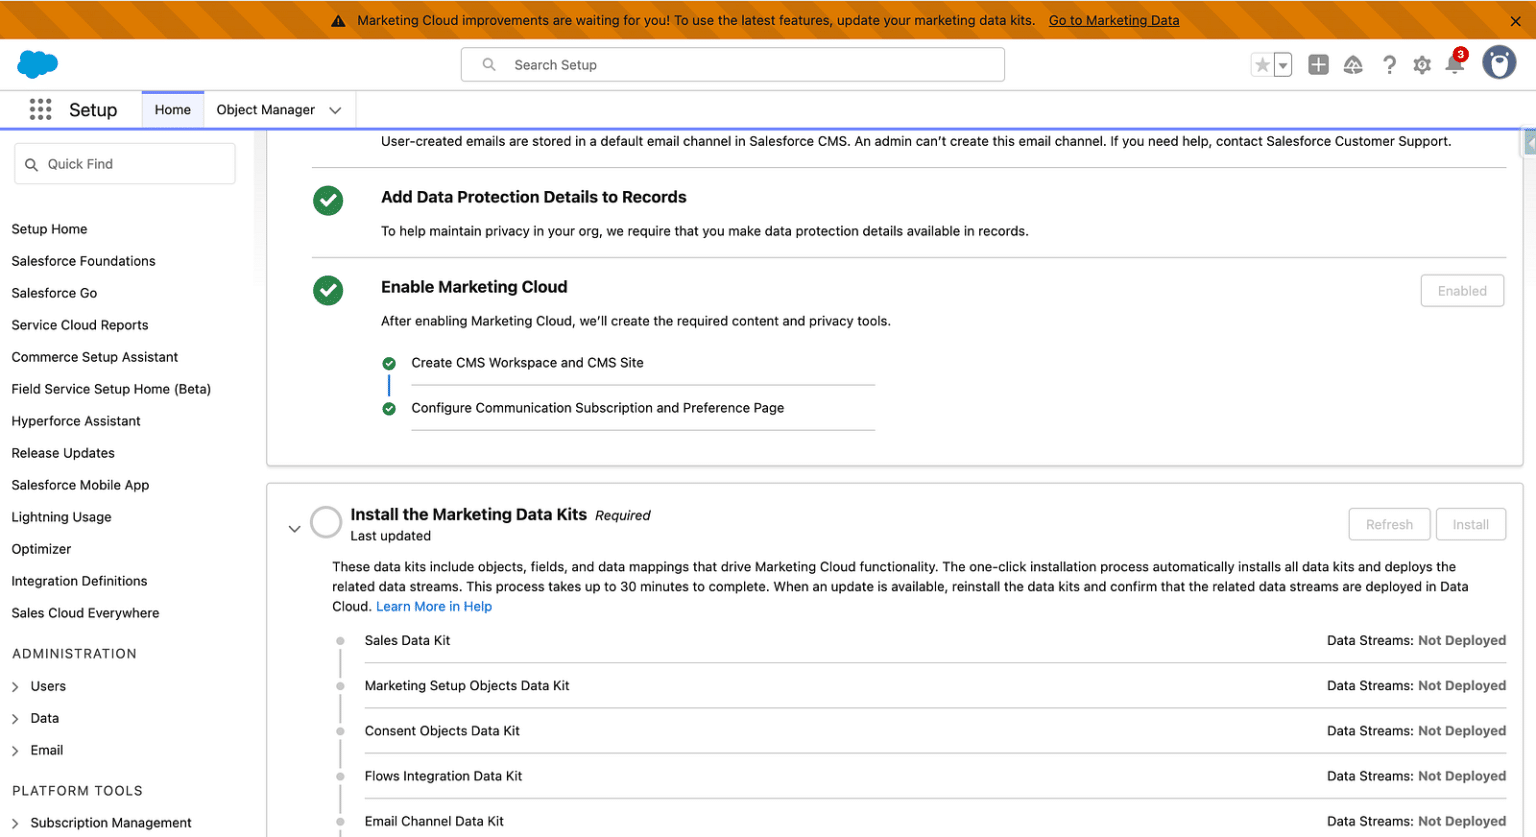This screenshot has height=837, width=1536.
Task: Switch to the Home tab
Action: pyautogui.click(x=173, y=110)
